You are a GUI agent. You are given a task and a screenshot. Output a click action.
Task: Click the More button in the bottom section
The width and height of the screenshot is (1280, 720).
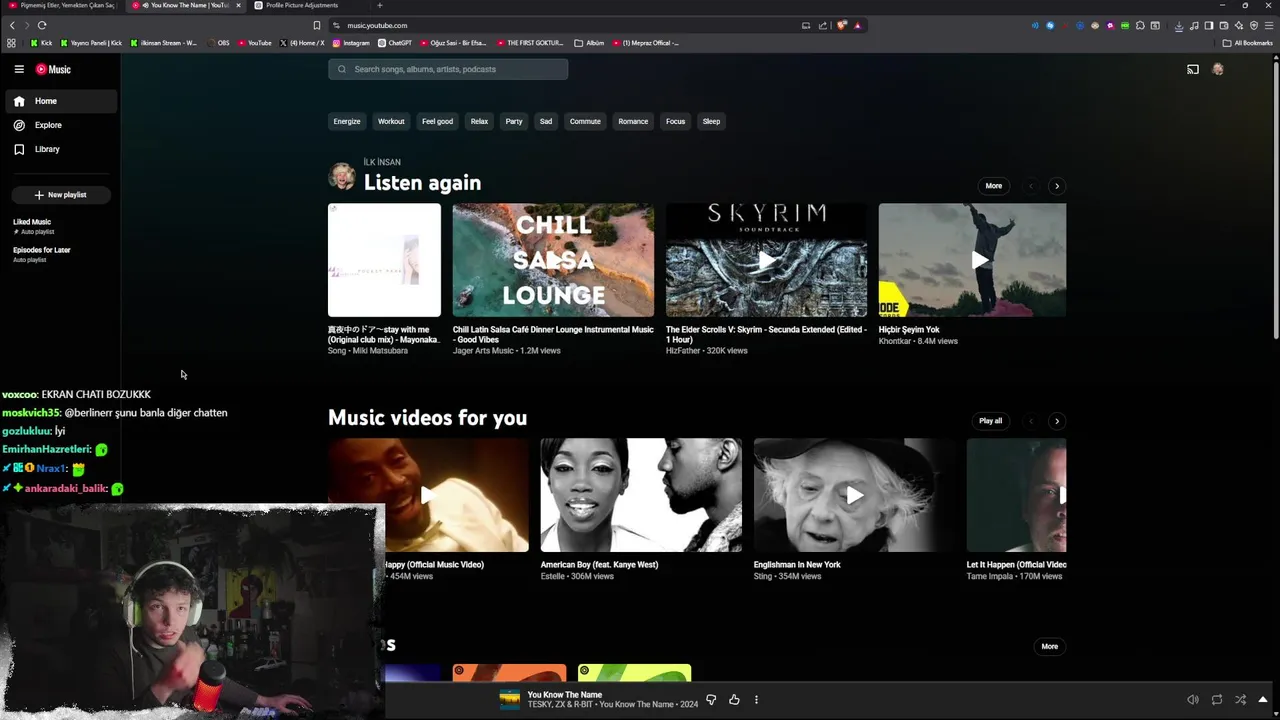pos(1049,646)
